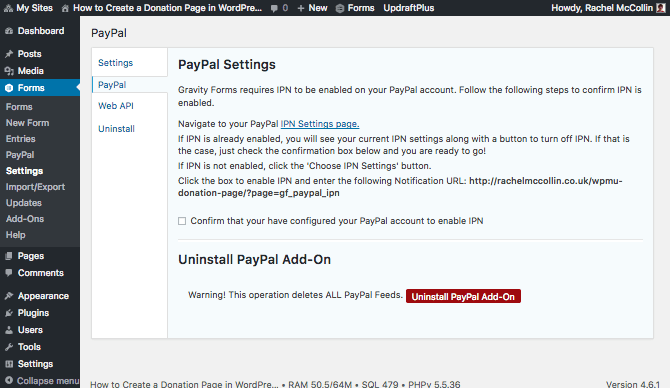This screenshot has height=388, width=670.
Task: Open Help in the Forms submenu
Action: 16,235
